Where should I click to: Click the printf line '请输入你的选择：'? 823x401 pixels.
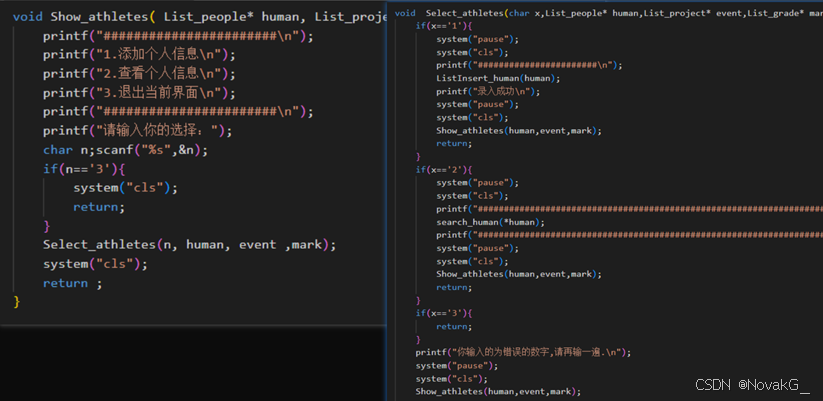coord(138,131)
